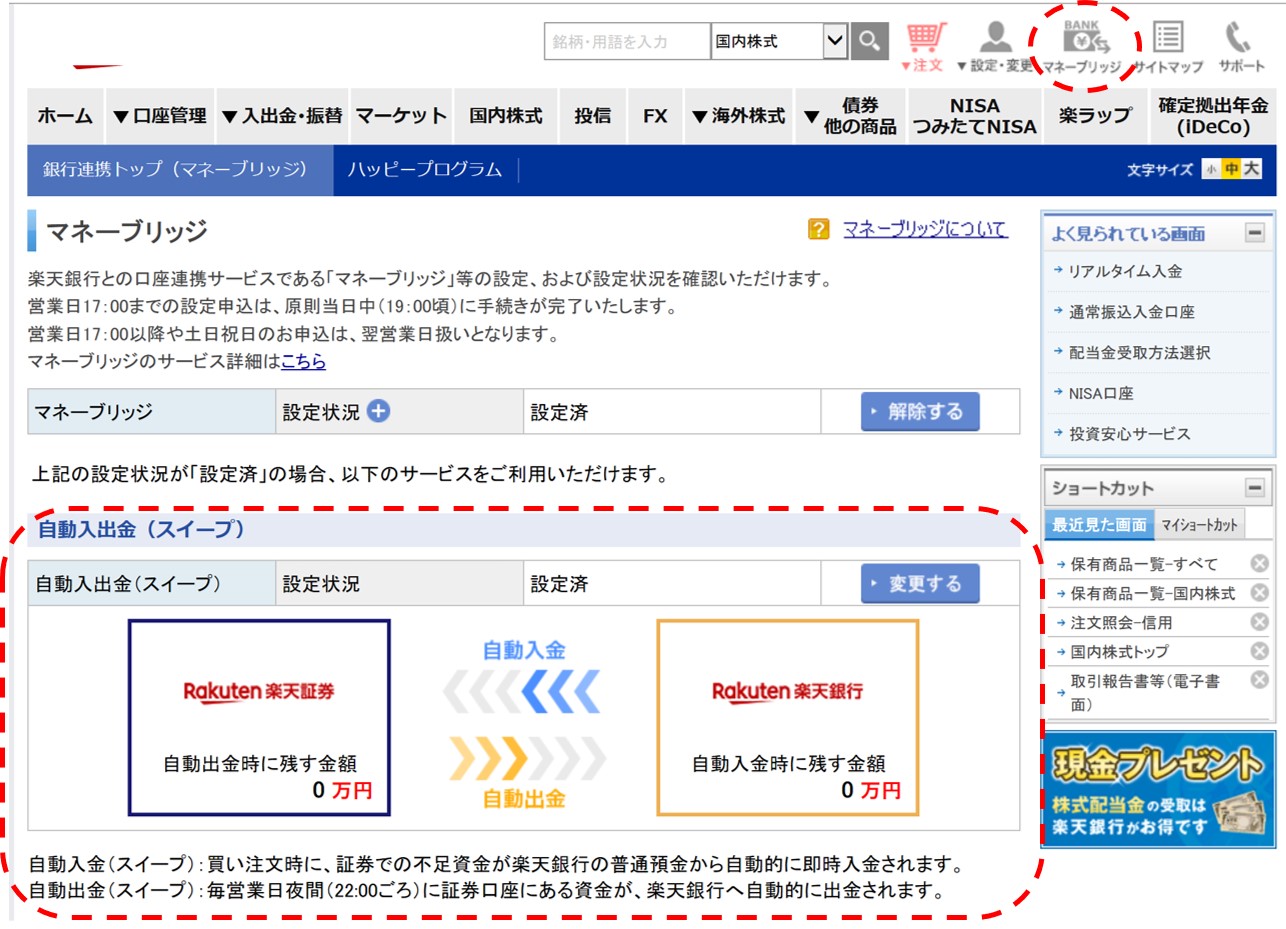Open 配当金受取方法選択 link
This screenshot has width=1286, height=929.
pyautogui.click(x=1139, y=353)
